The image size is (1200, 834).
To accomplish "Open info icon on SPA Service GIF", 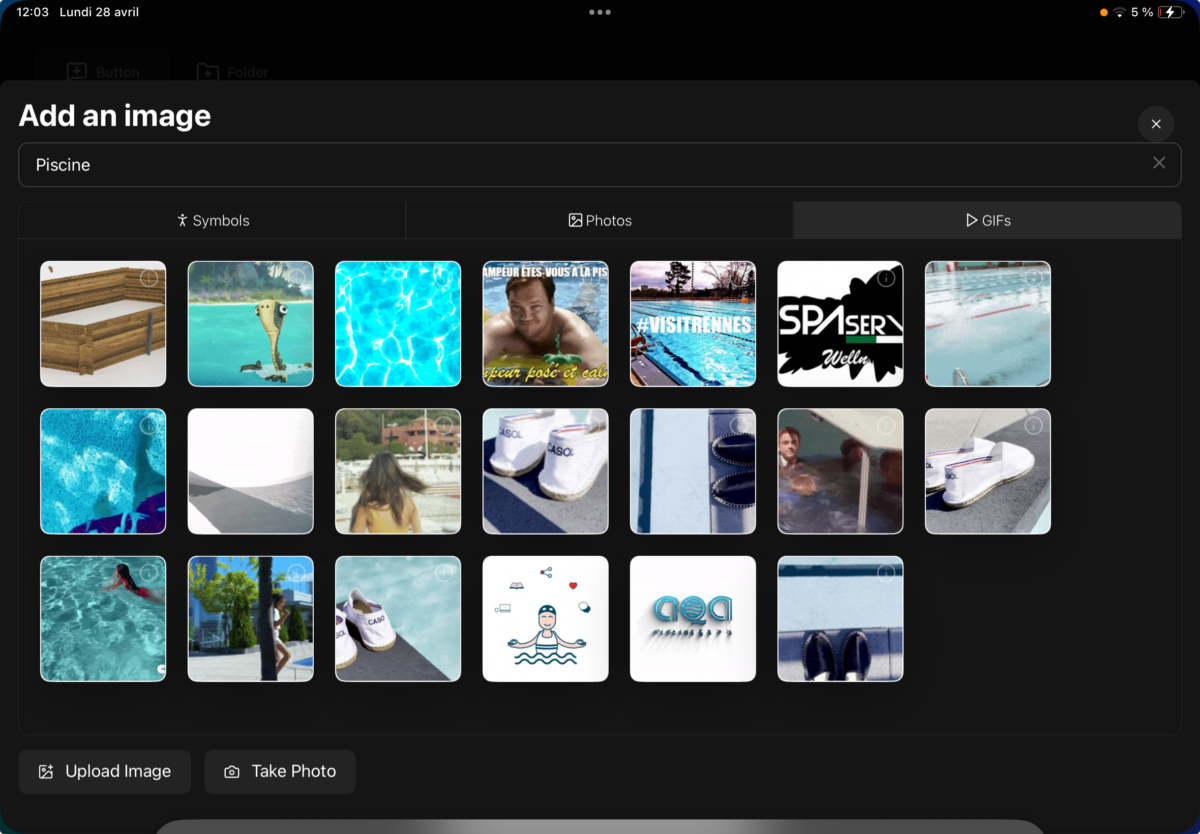I will [886, 278].
